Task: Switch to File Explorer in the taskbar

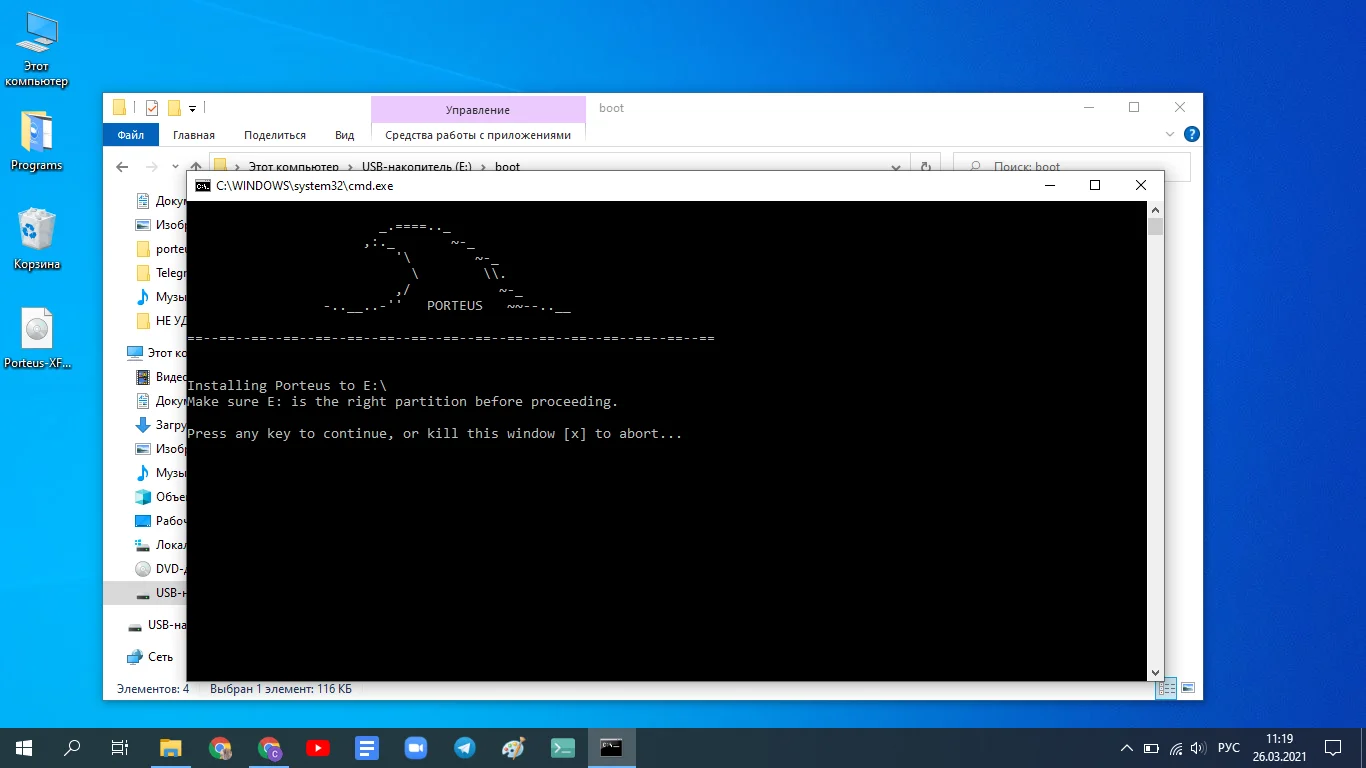Action: [x=171, y=747]
